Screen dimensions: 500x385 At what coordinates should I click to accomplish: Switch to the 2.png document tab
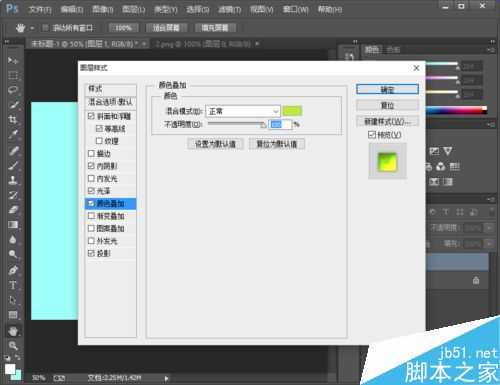click(204, 44)
